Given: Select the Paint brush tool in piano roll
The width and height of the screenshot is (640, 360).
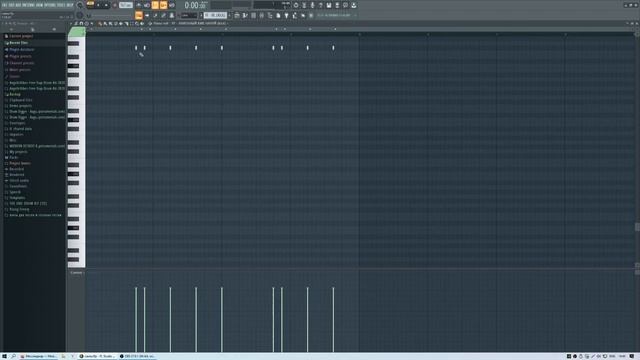Looking at the screenshot, I should 105,24.
